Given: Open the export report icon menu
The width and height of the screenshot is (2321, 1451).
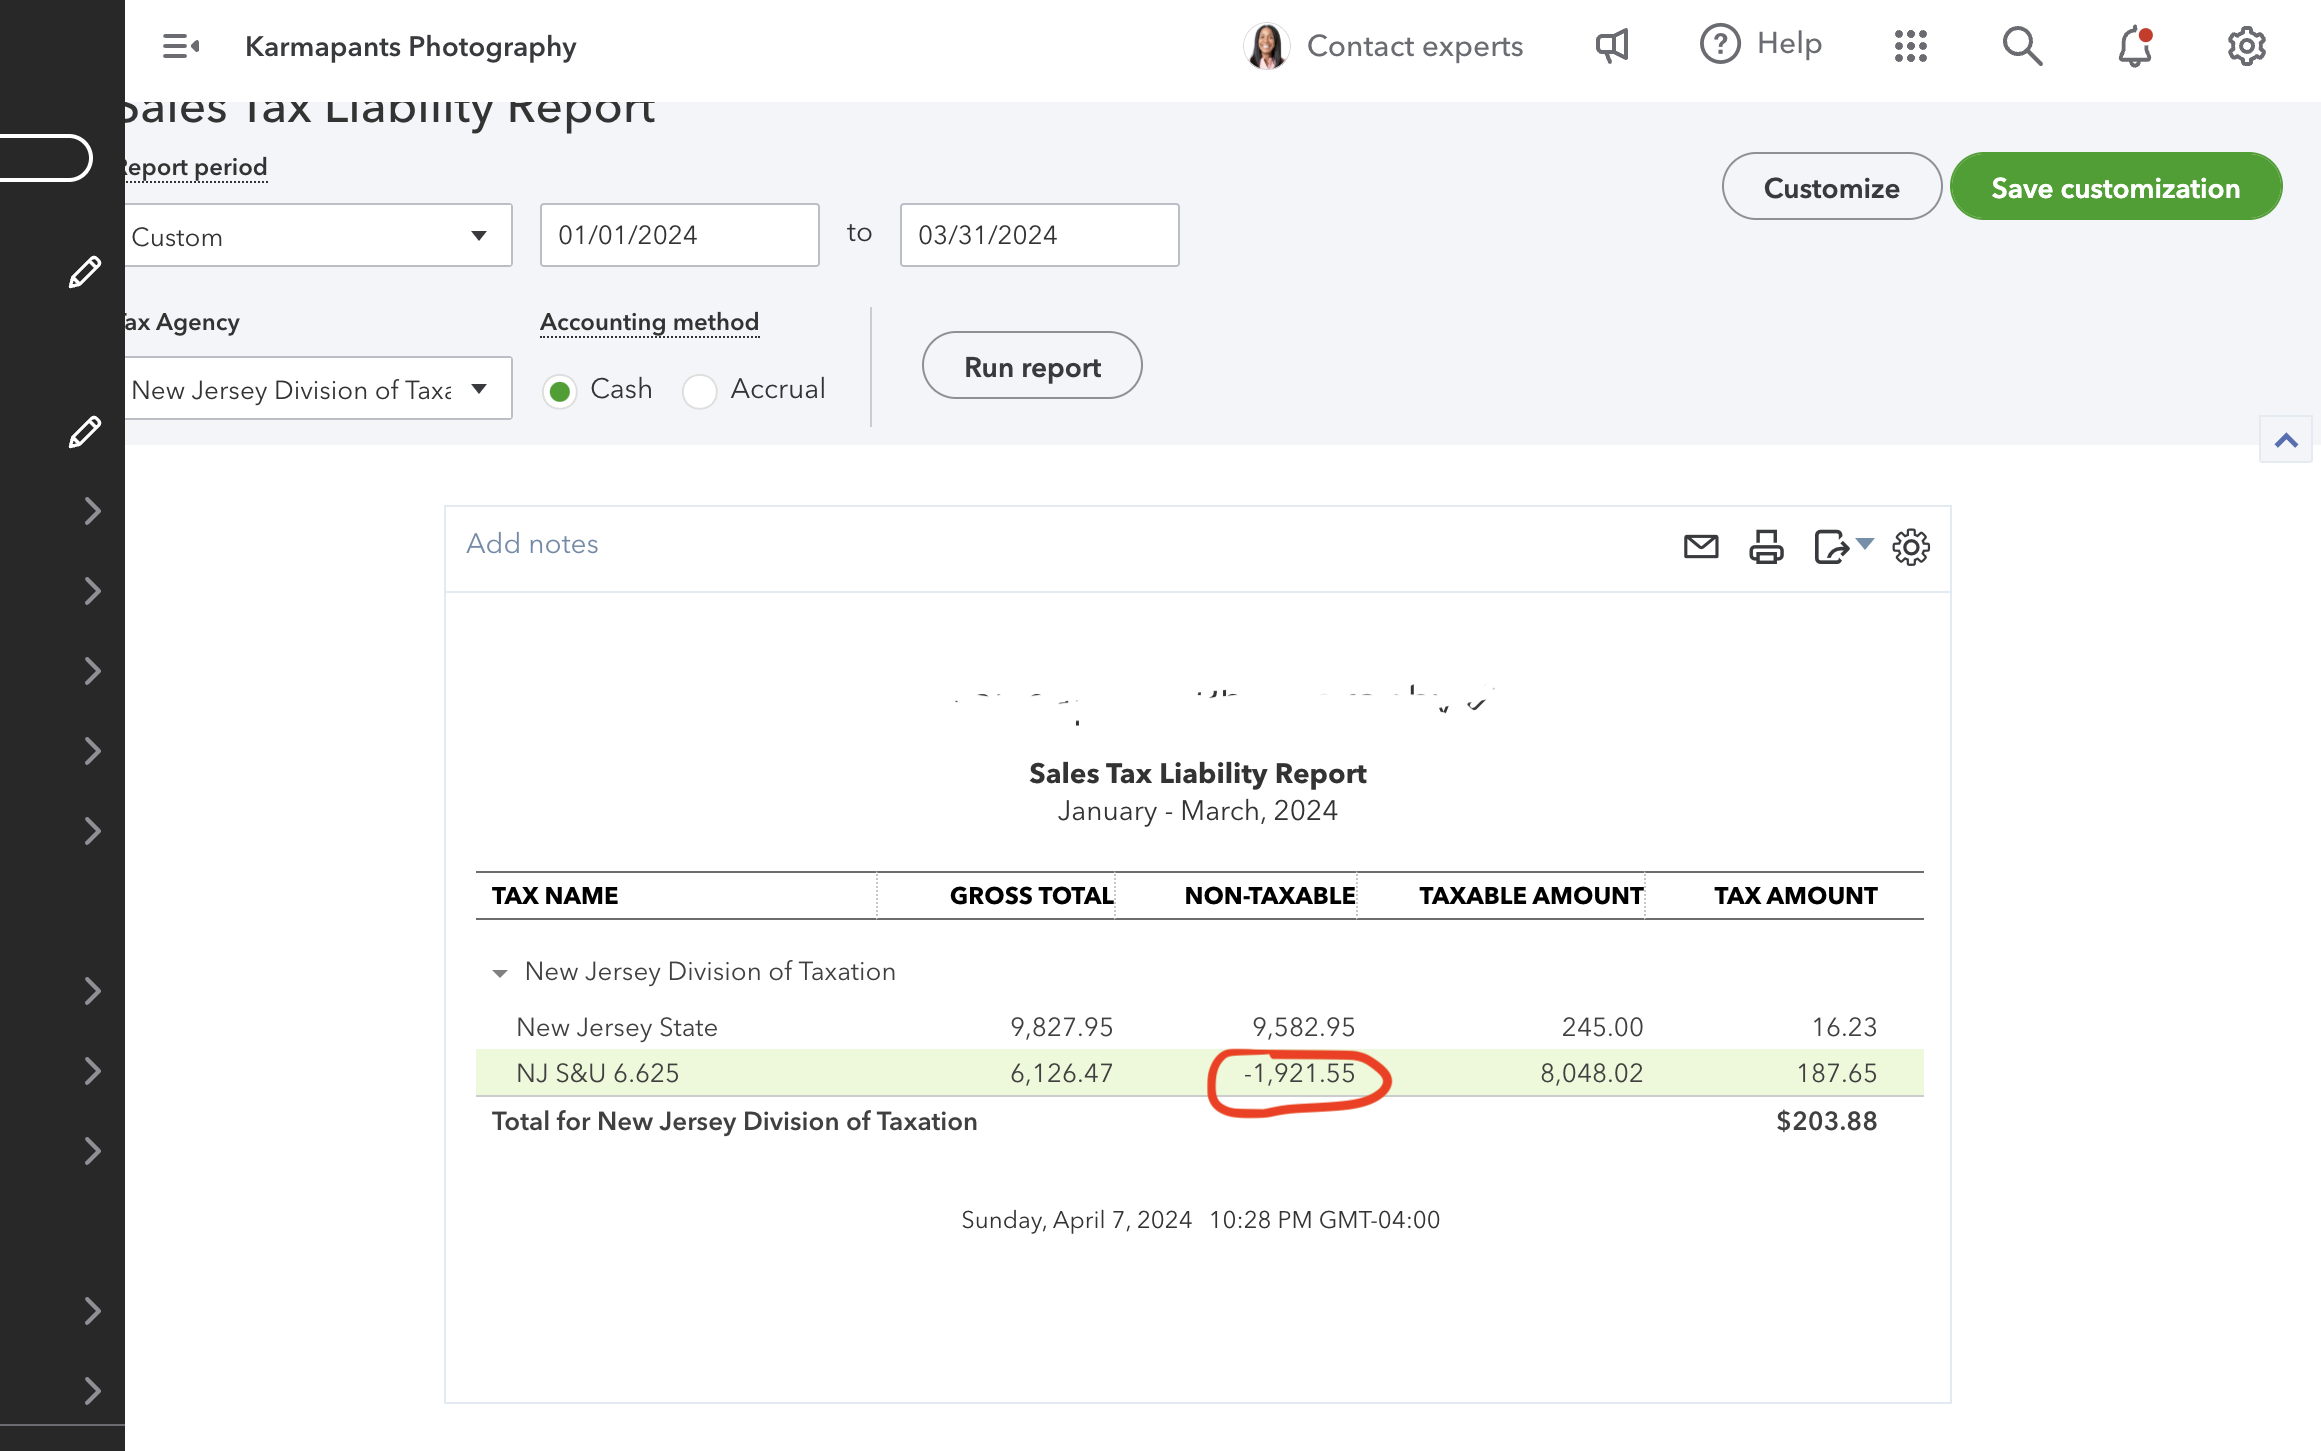Looking at the screenshot, I should [x=1842, y=546].
